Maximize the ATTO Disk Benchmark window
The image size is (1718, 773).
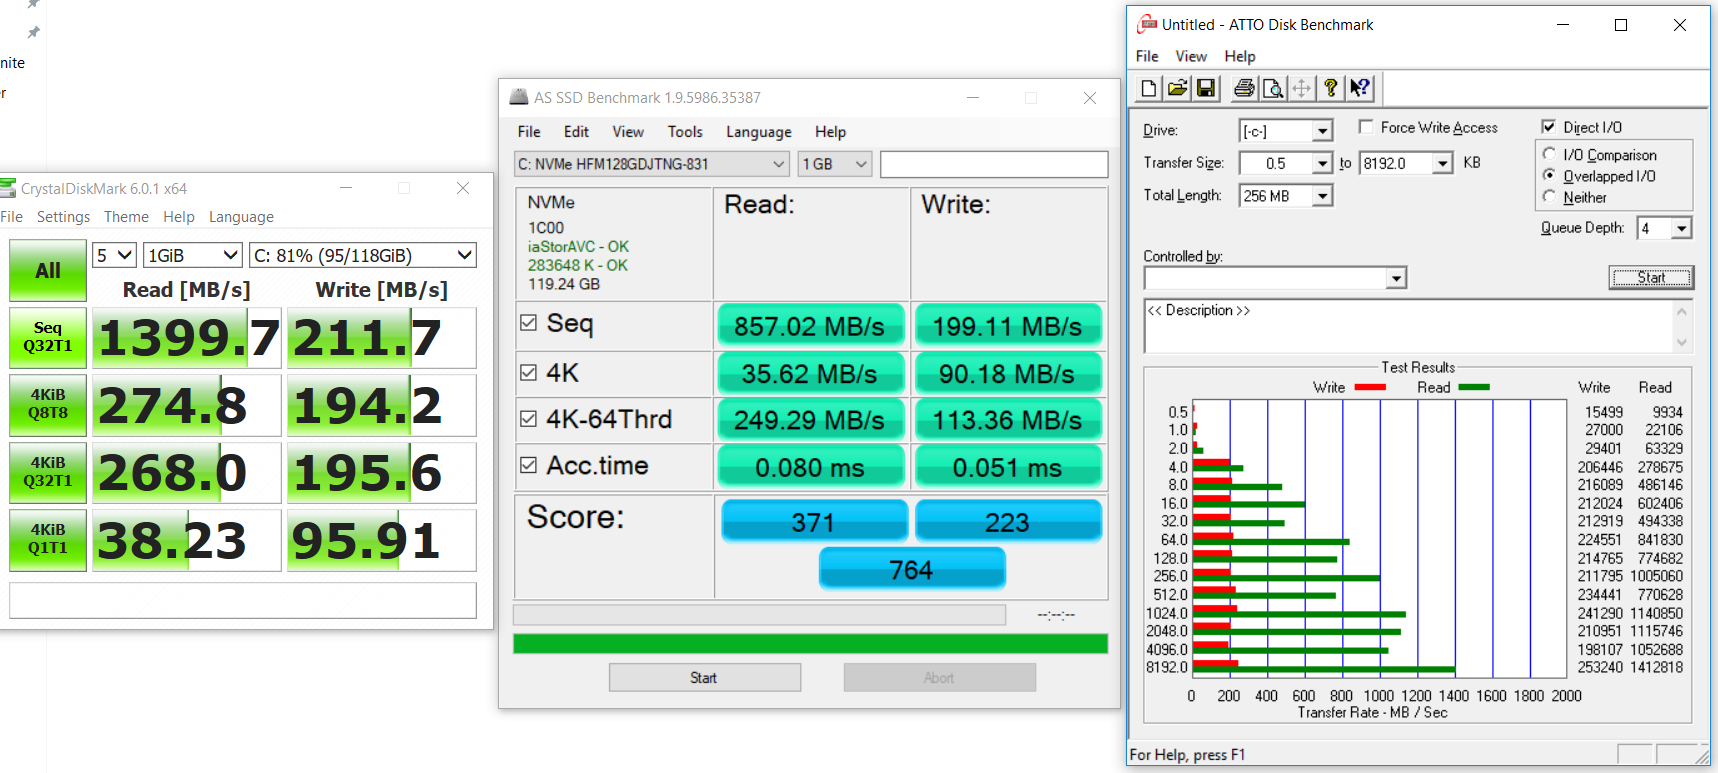pos(1621,25)
